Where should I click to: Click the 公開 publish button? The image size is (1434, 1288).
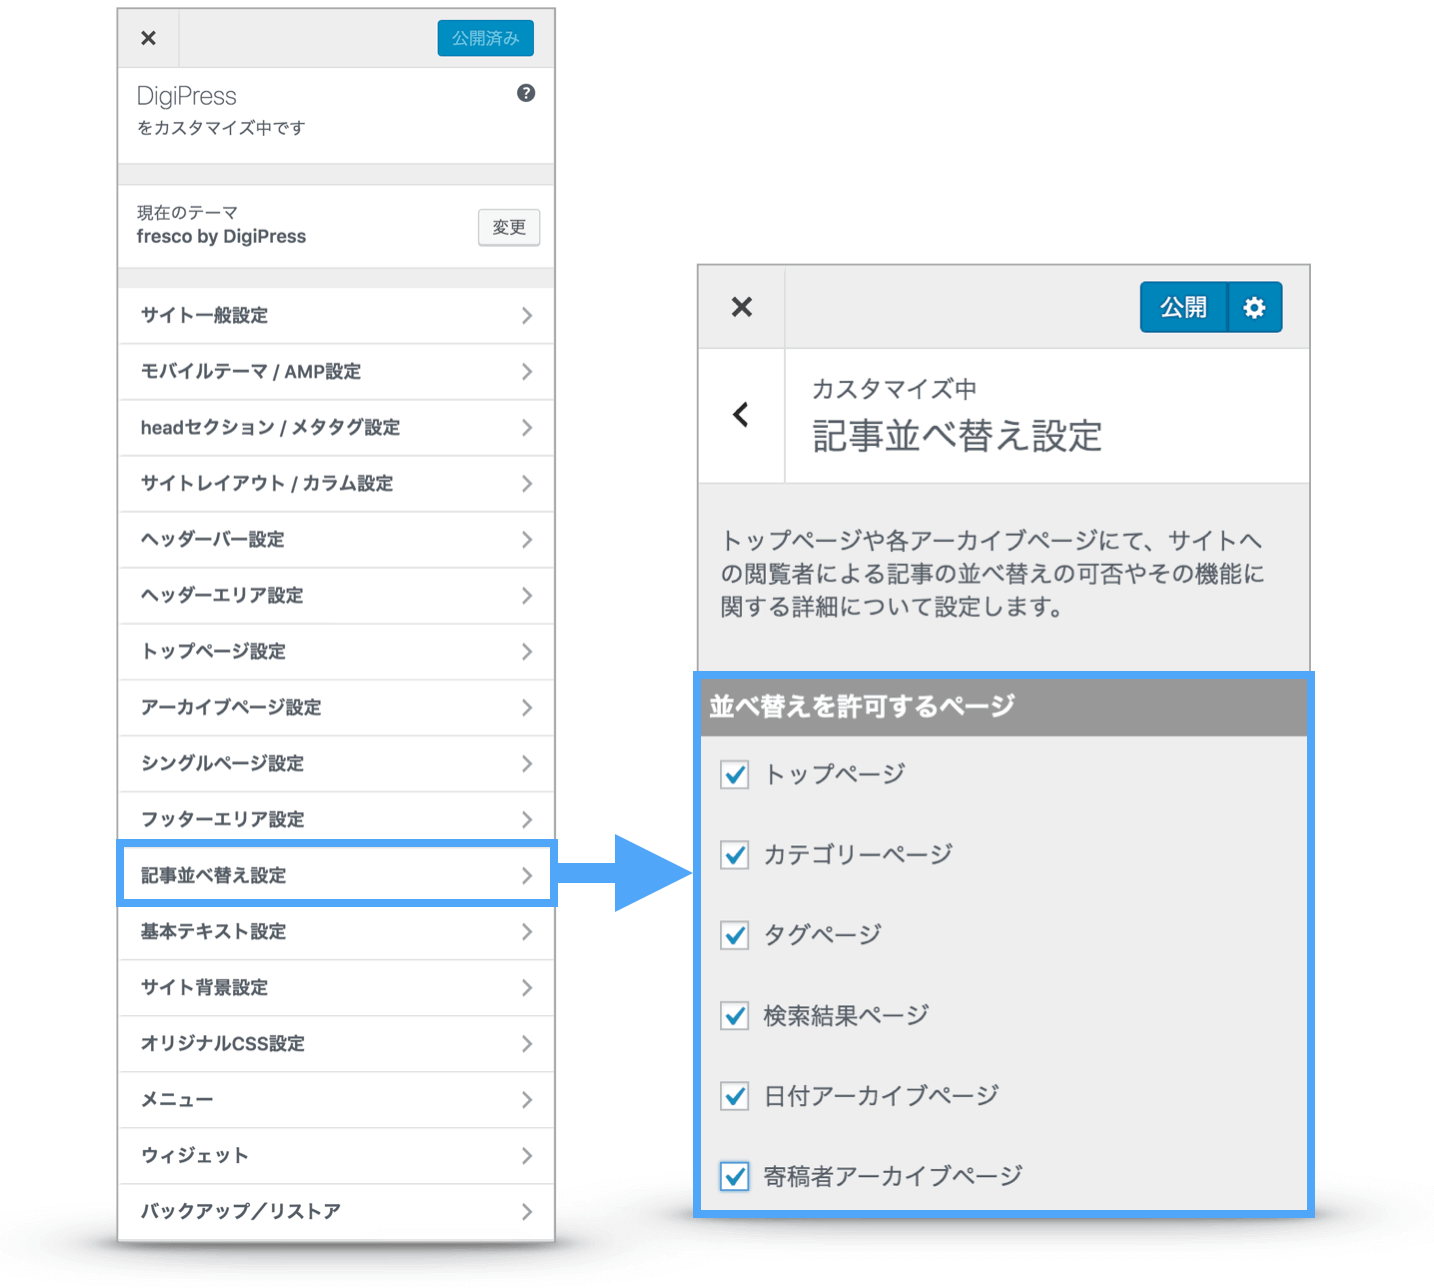pyautogui.click(x=1183, y=307)
